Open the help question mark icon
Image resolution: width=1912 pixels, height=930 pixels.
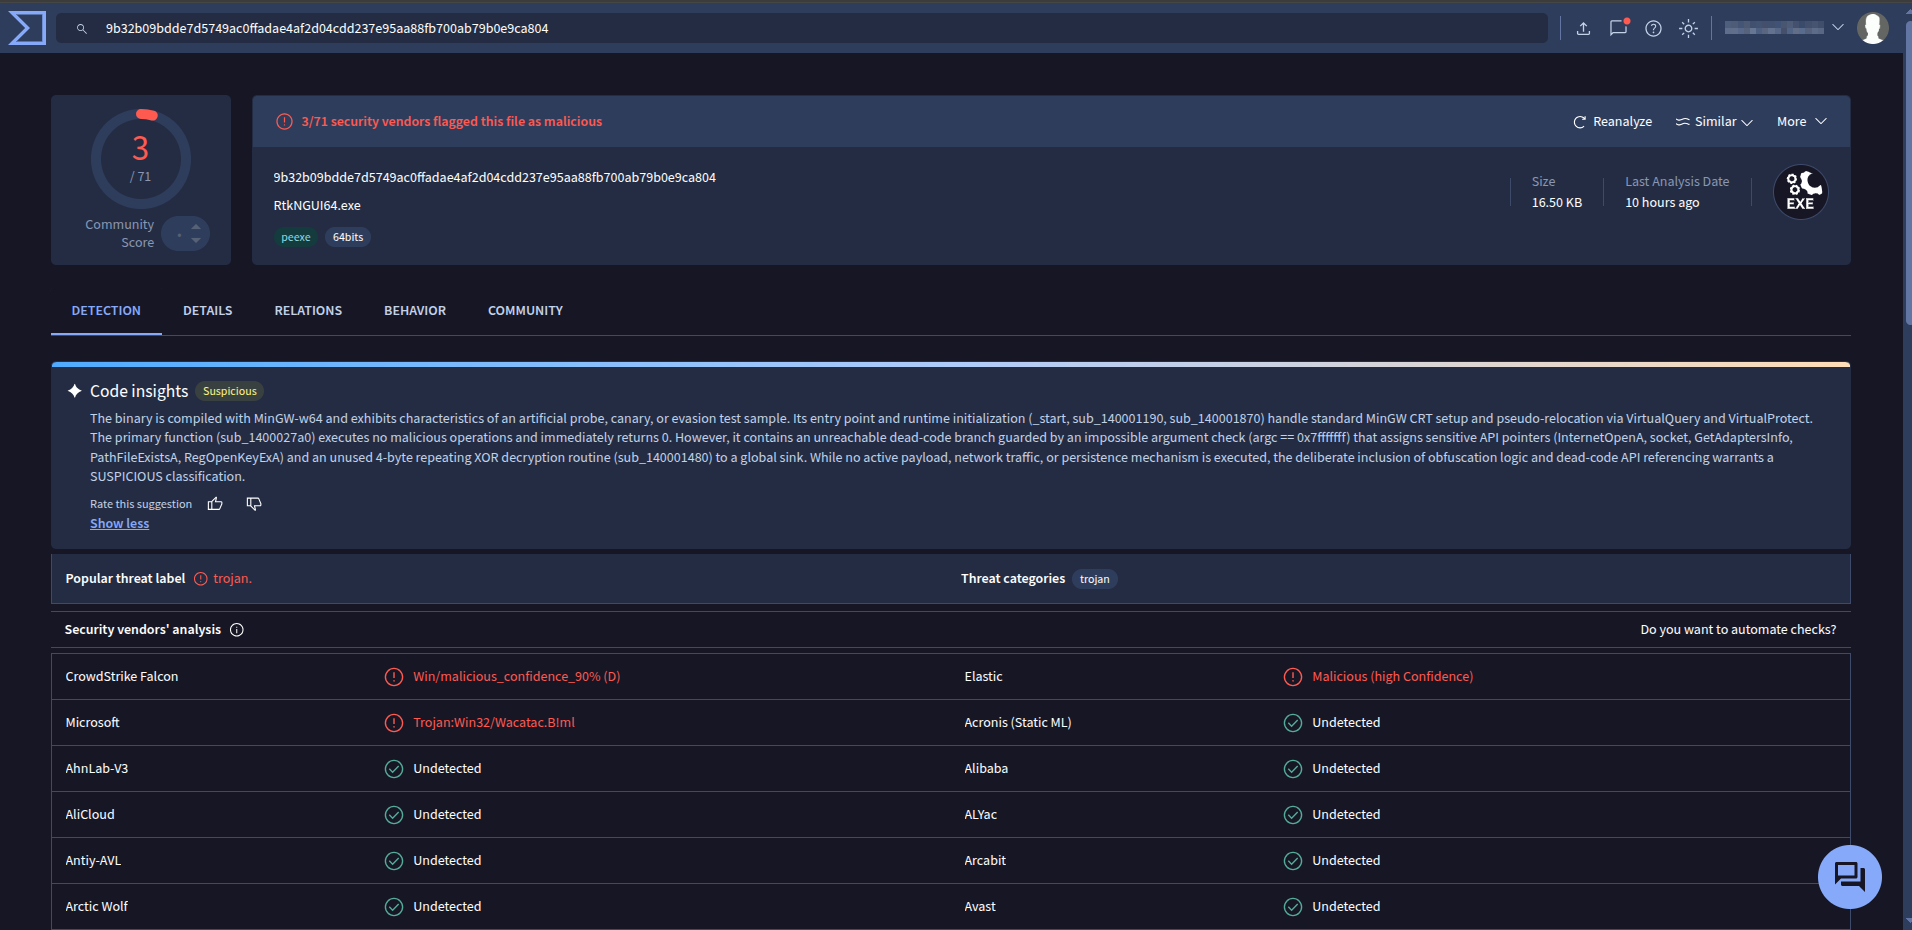click(1653, 28)
